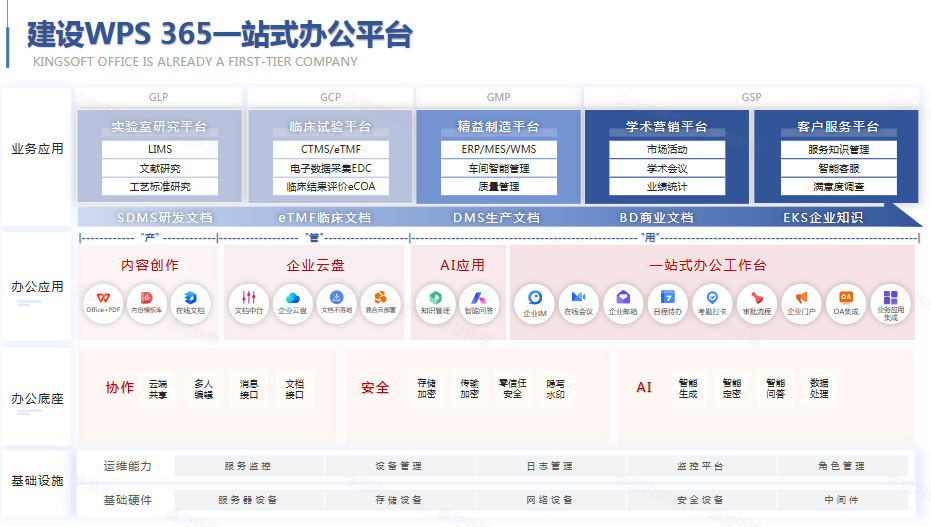931x527 pixels.
Task: Click the 企业邮箱 envelope icon
Action: point(623,304)
